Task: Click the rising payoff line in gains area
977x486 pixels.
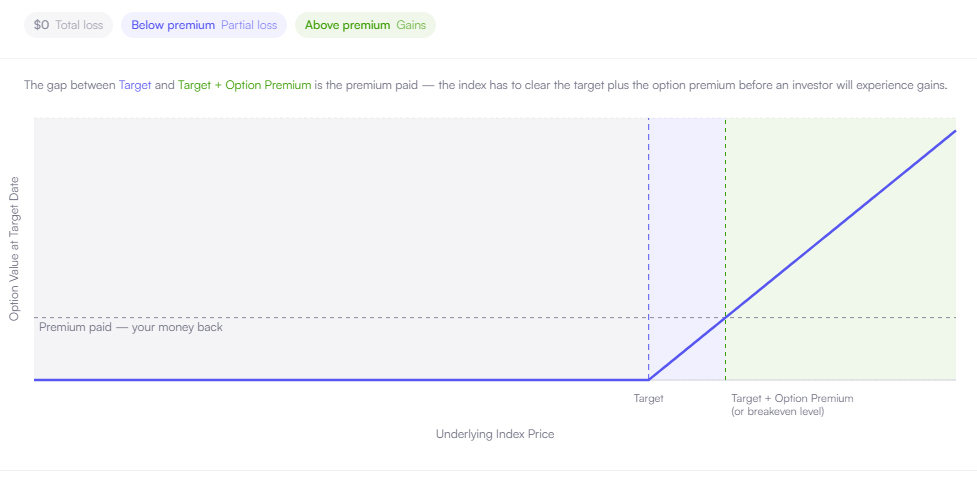Action: pyautogui.click(x=841, y=224)
